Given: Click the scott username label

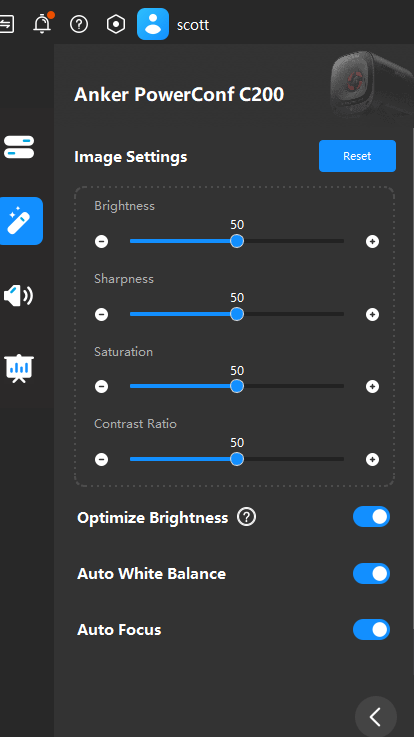Looking at the screenshot, I should (x=193, y=24).
